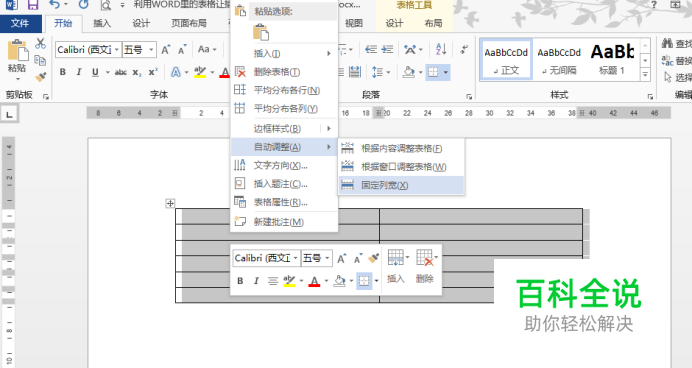Screen dimensions: 692x368
Task: Select the Format Painter brush in ribbon
Action: point(41,77)
